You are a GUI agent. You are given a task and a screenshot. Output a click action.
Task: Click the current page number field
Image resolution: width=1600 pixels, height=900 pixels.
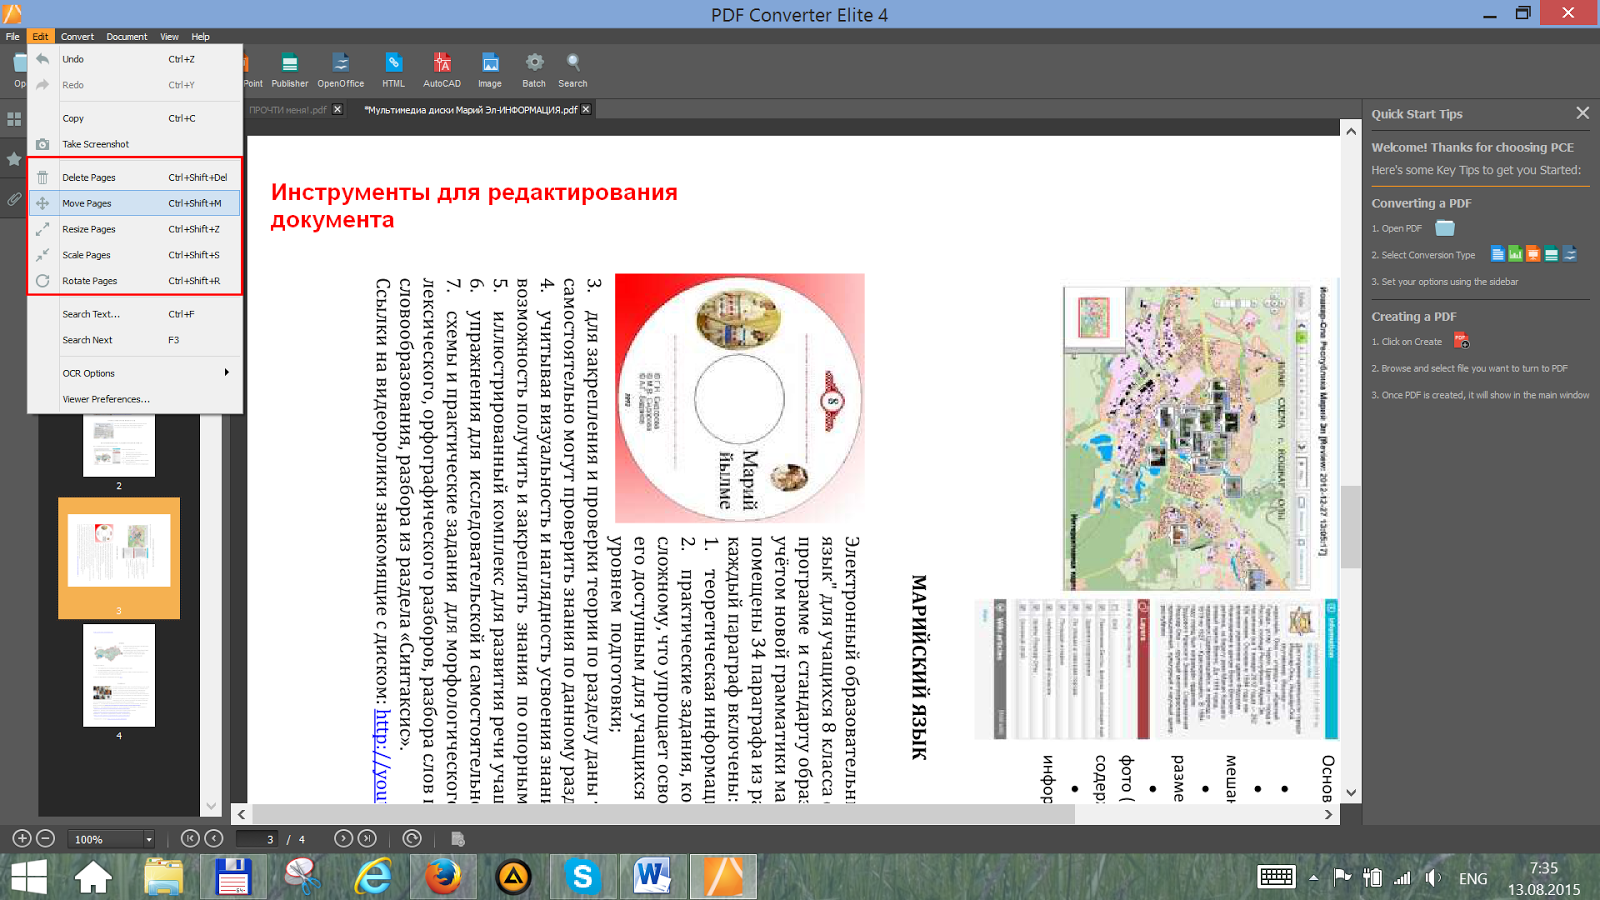(x=256, y=839)
